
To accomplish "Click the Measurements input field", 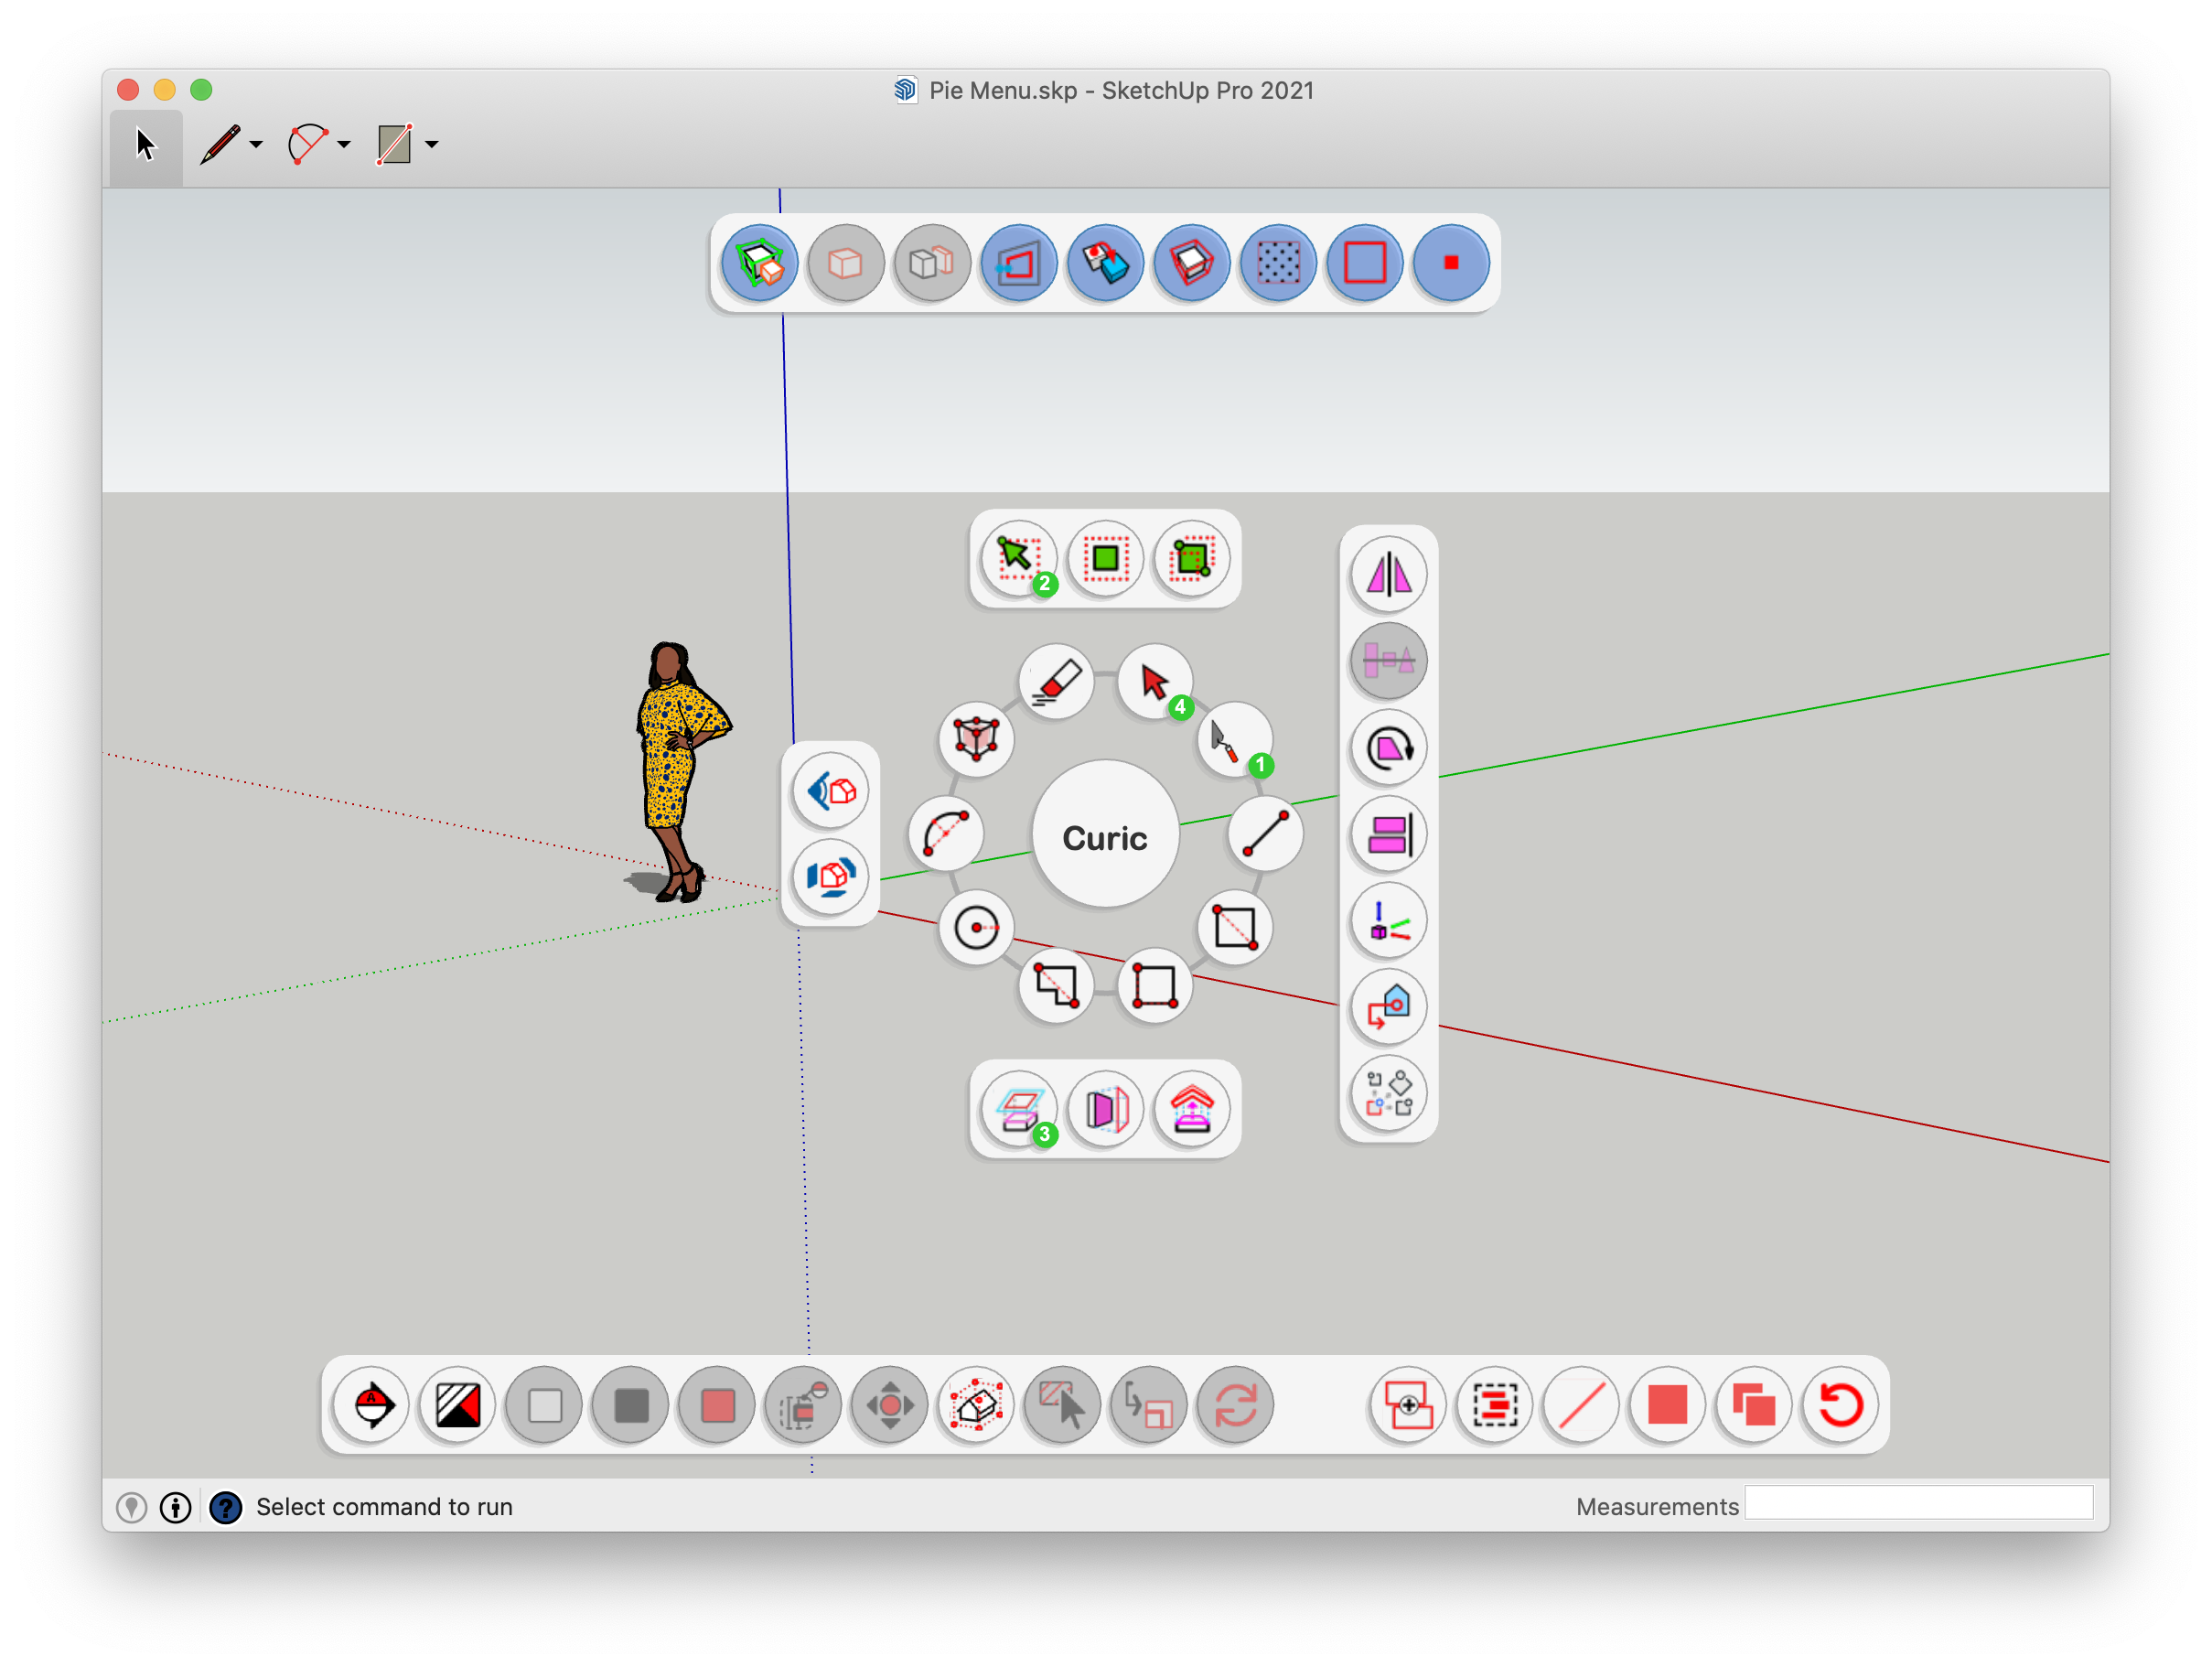I will point(1918,1504).
